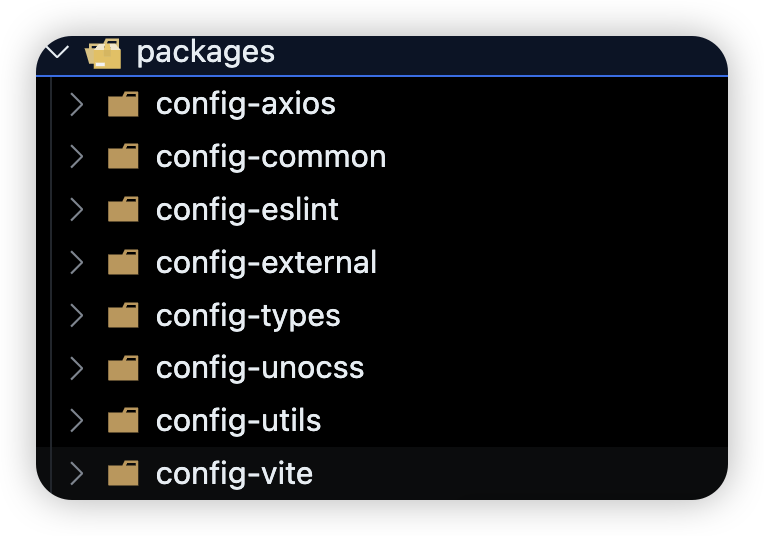The image size is (764, 536).
Task: Click the config-common folder icon
Action: tap(123, 158)
